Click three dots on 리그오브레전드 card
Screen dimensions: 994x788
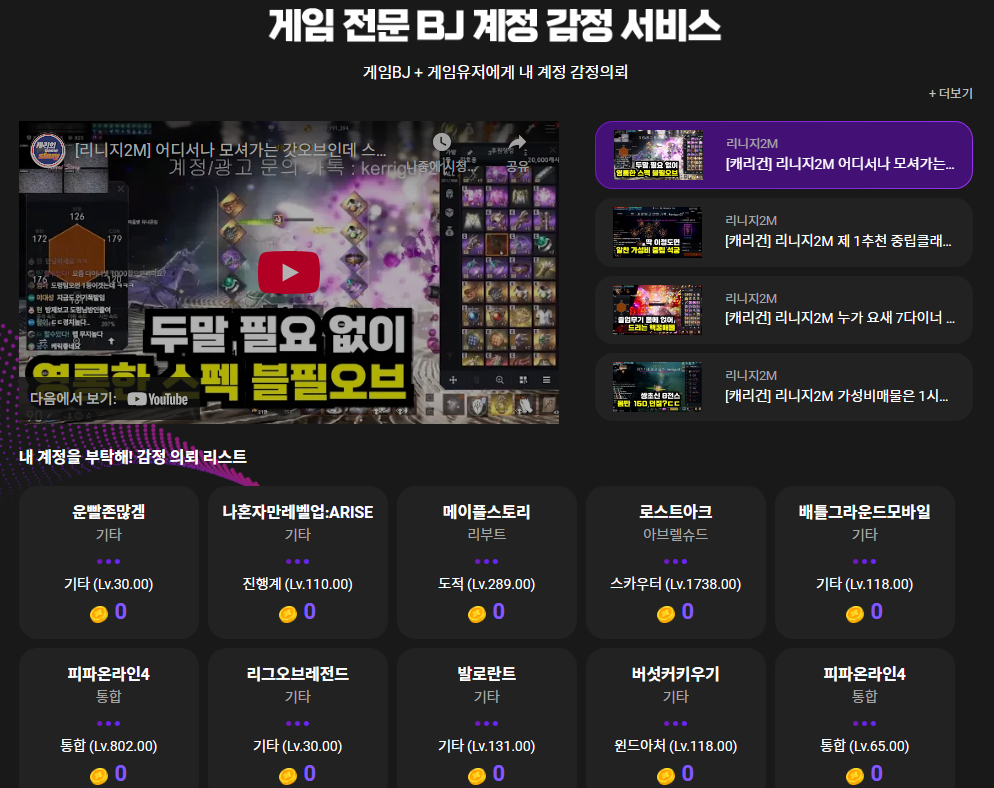297,723
